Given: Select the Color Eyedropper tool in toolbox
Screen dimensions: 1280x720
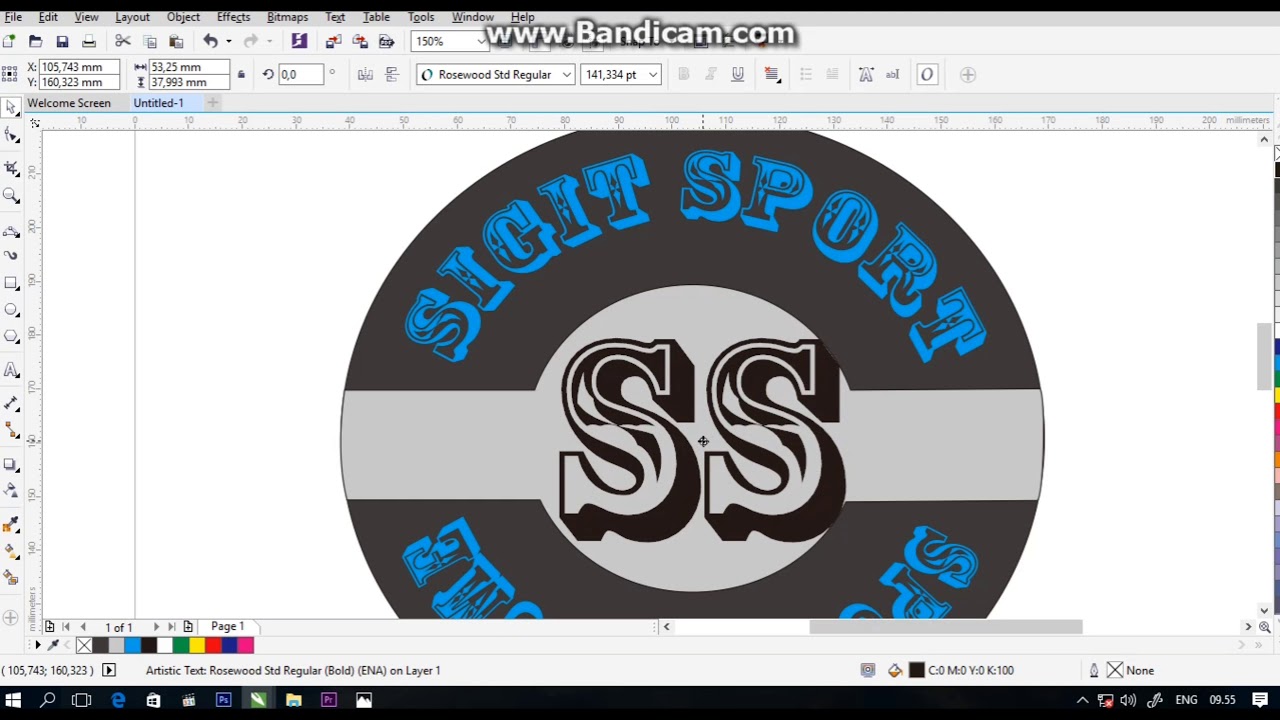Looking at the screenshot, I should [11, 524].
